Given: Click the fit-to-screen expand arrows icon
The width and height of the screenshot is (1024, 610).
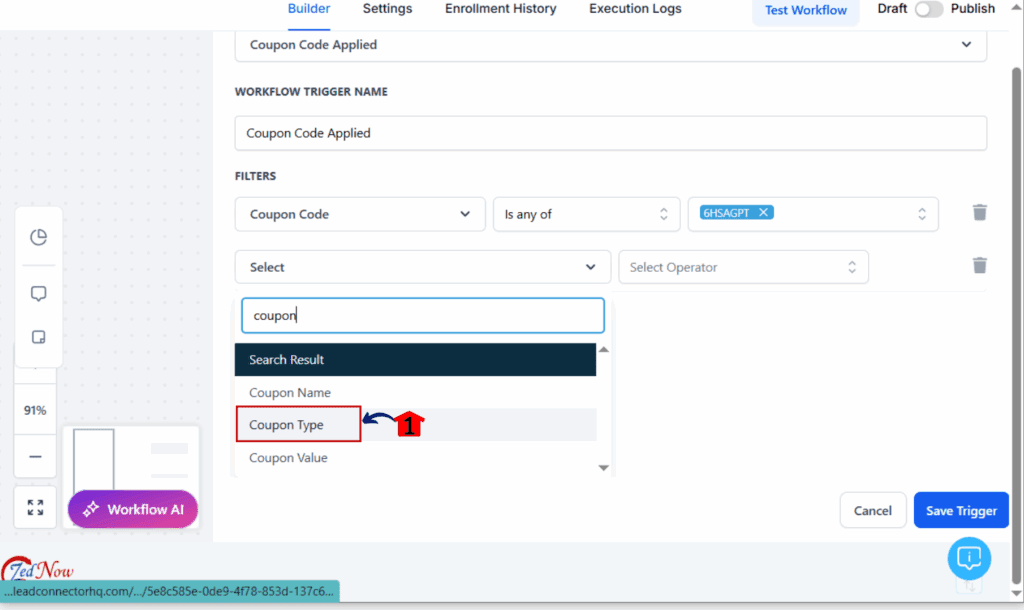Looking at the screenshot, I should point(35,507).
